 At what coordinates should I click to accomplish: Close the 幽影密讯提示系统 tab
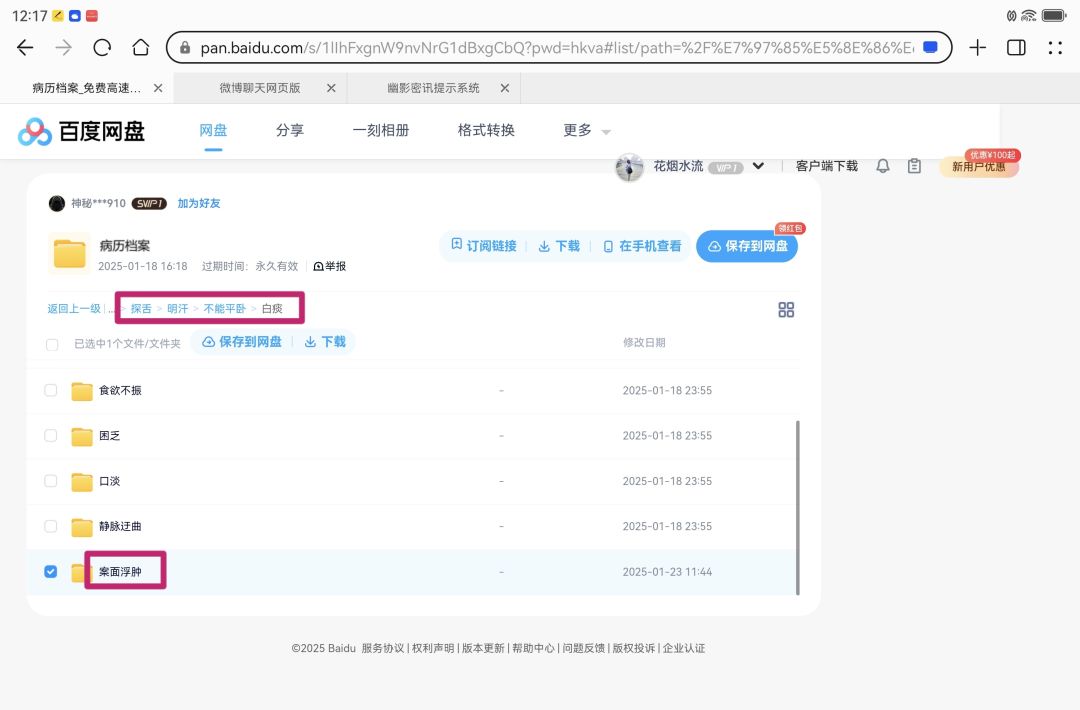(x=505, y=88)
